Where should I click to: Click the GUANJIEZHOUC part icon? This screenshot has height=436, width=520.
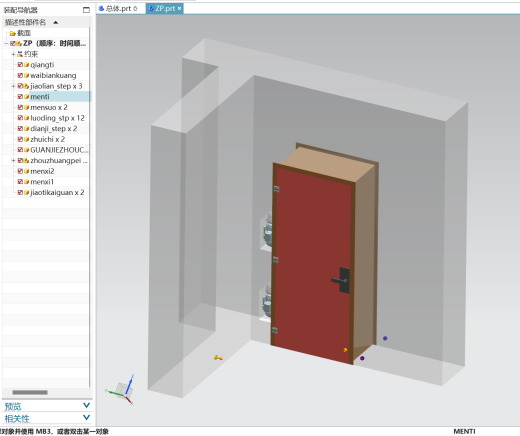tap(26, 150)
